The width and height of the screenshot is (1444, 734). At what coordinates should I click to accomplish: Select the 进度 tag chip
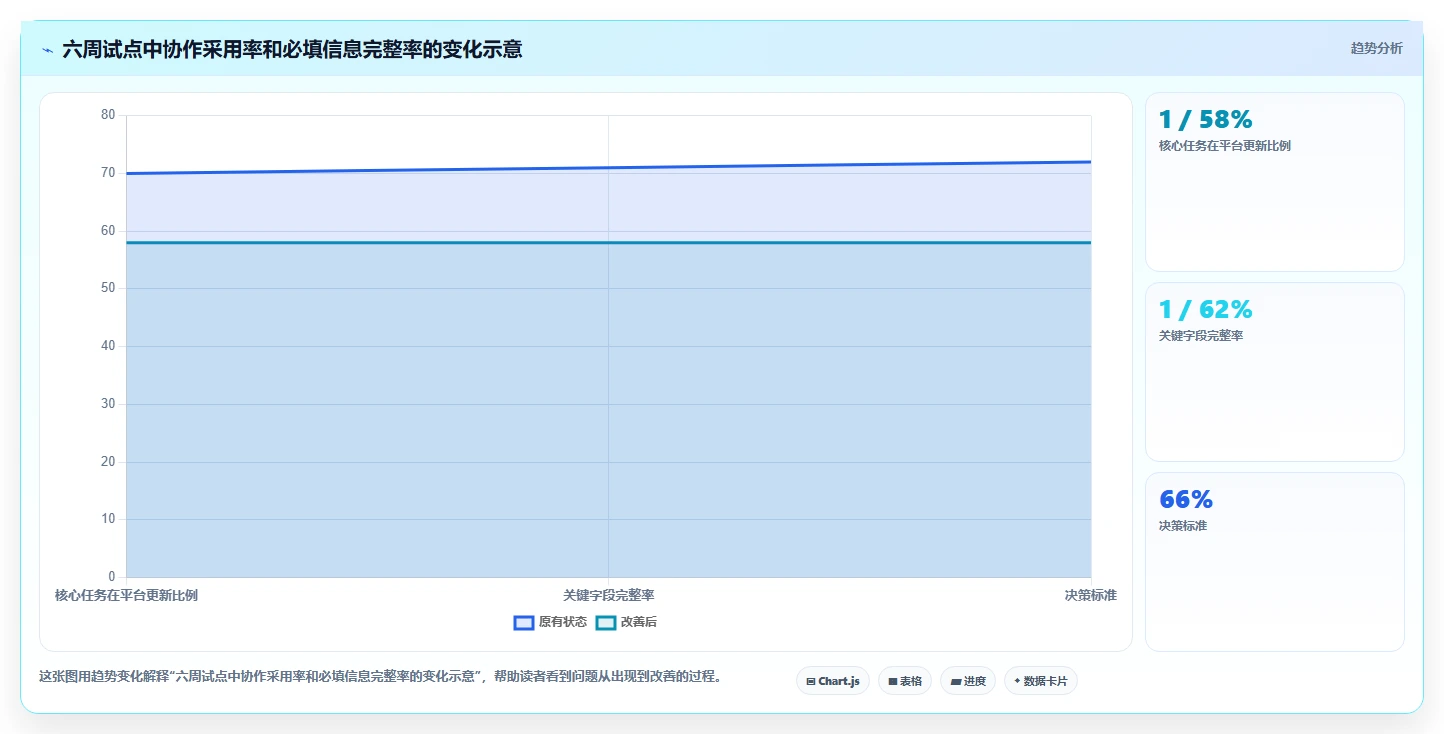pyautogui.click(x=968, y=681)
